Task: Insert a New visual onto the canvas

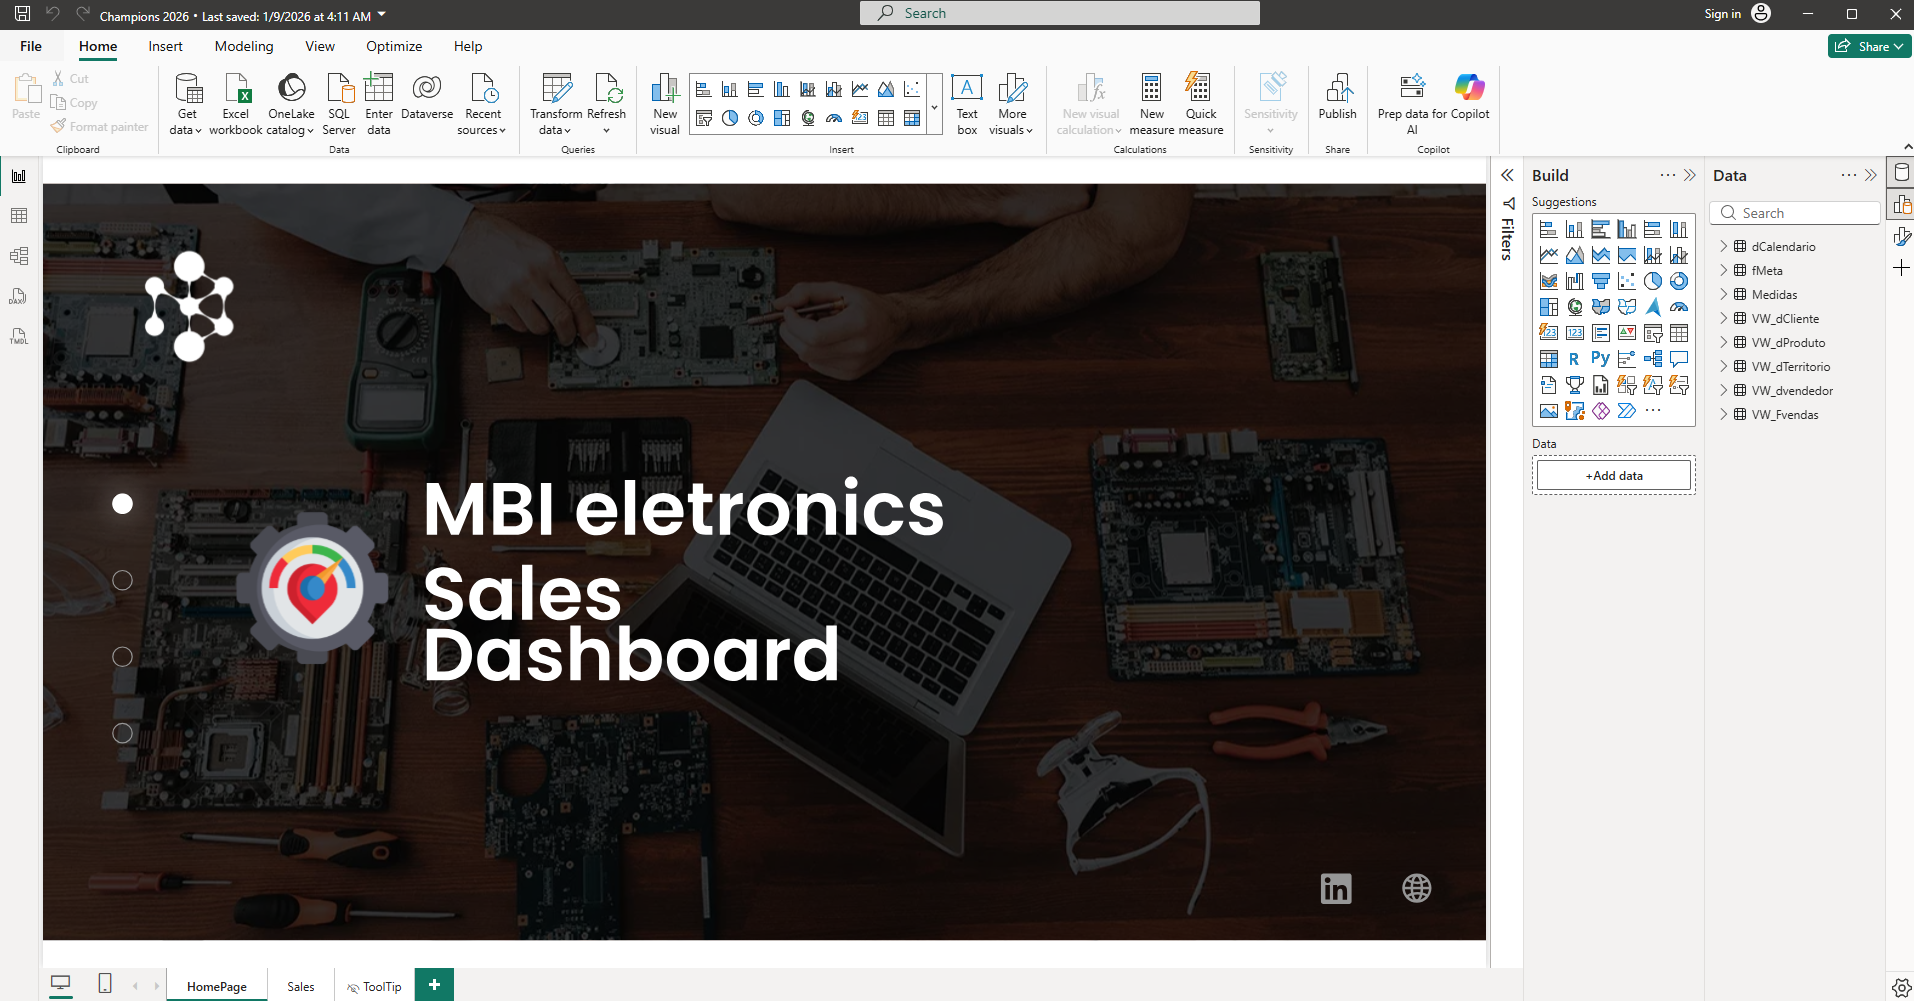Action: click(x=663, y=100)
